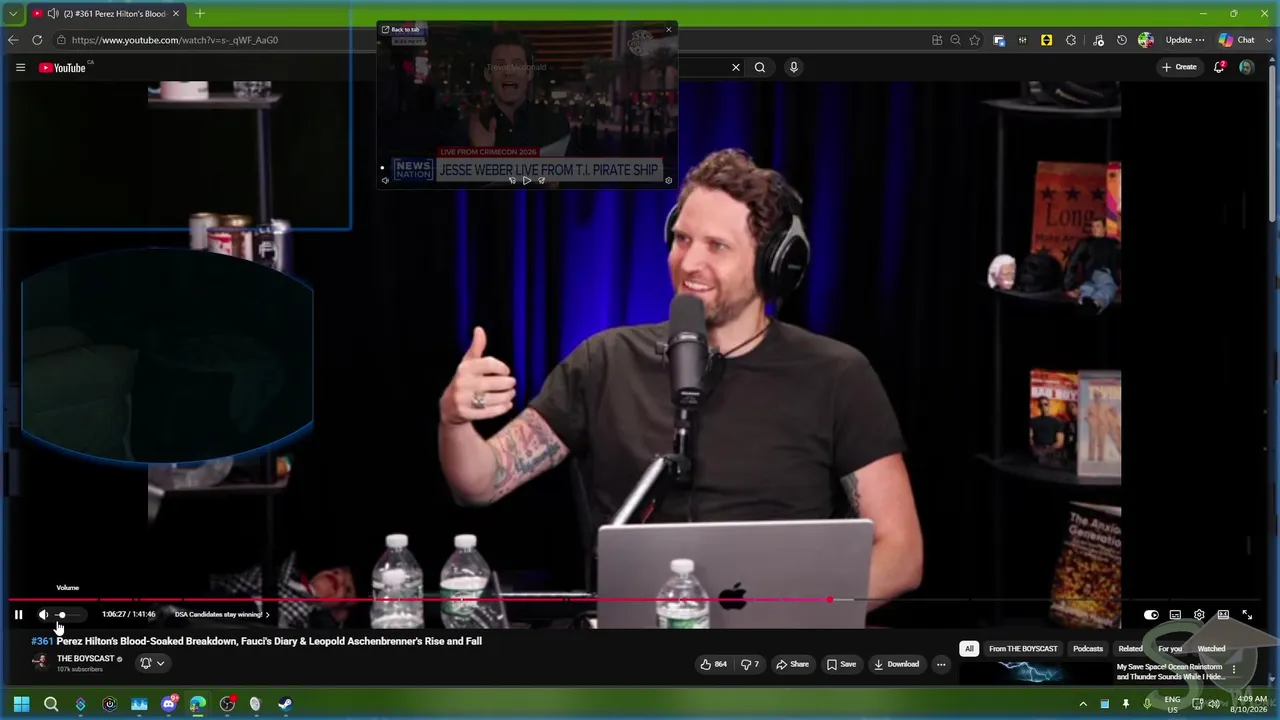The image size is (1280, 720).
Task: Close the picture-in-picture mini player
Action: coord(669,30)
